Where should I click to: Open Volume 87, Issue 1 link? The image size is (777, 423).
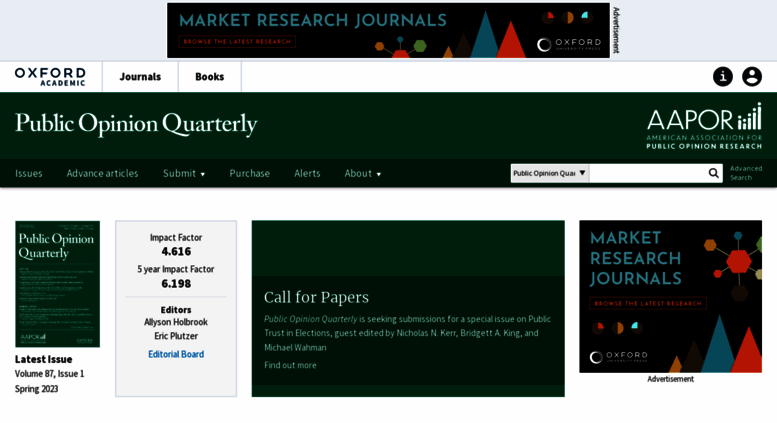[50, 374]
